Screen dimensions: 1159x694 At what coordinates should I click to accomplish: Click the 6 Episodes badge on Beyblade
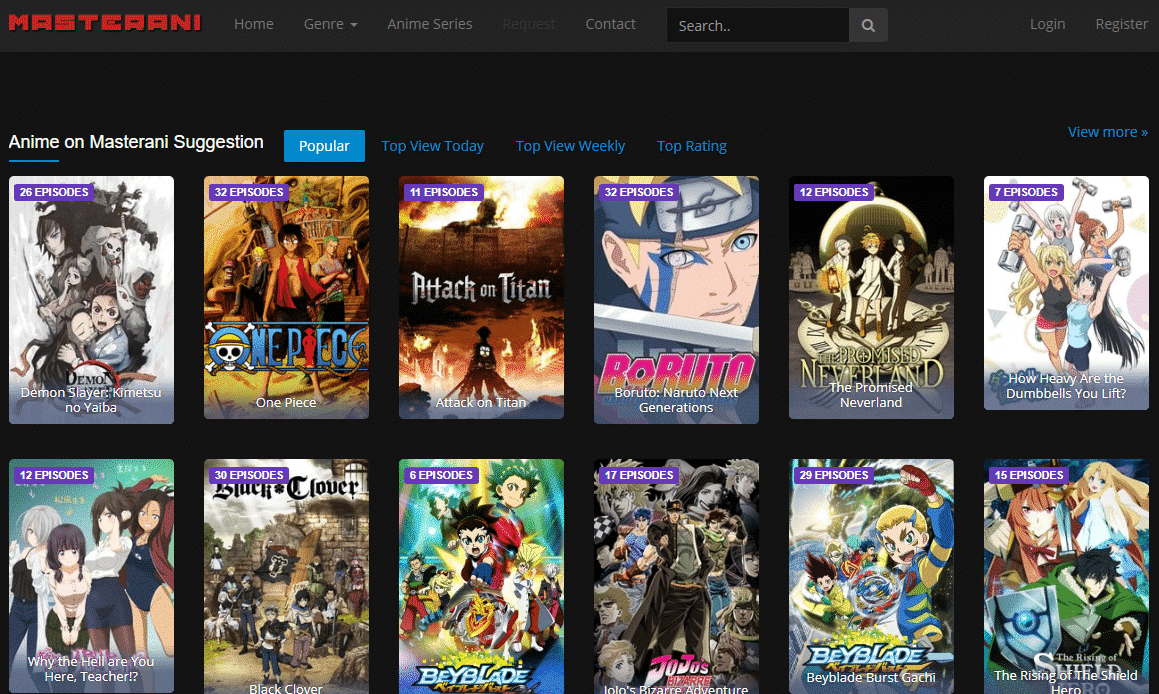(441, 475)
